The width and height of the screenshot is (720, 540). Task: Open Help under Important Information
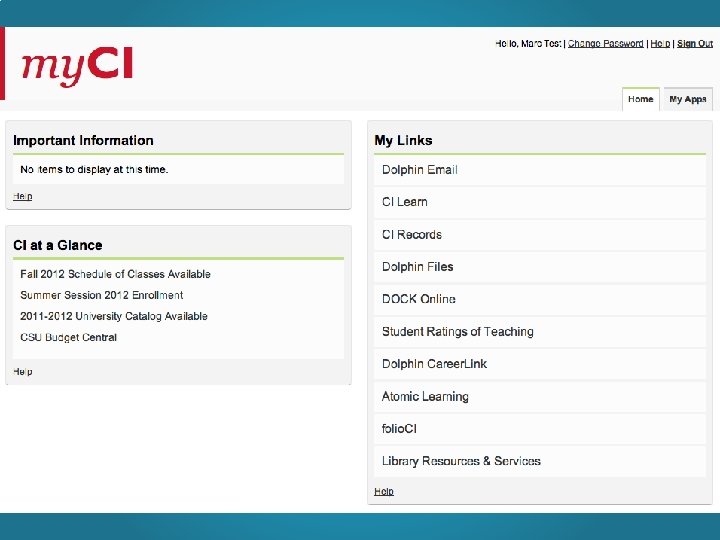tap(22, 196)
